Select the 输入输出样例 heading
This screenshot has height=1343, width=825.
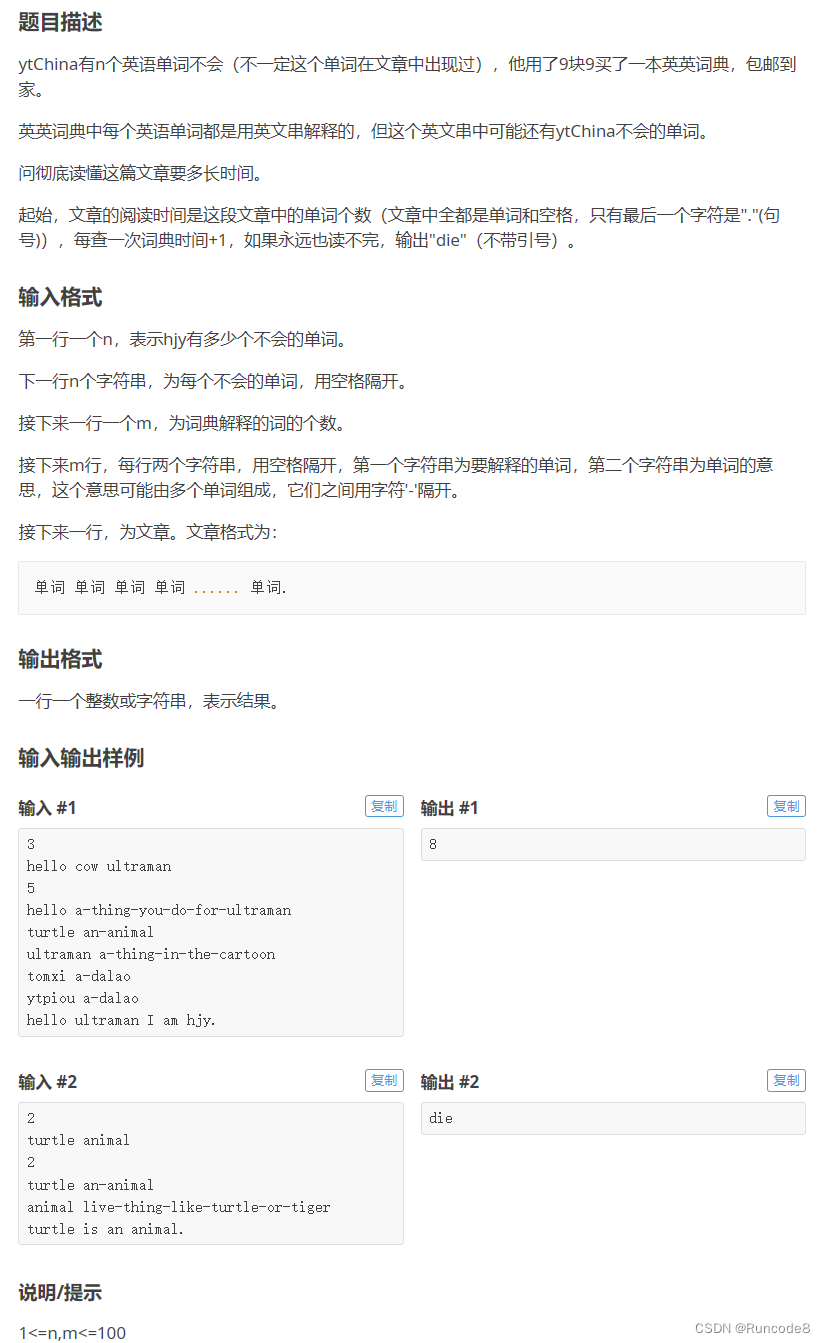pos(81,757)
